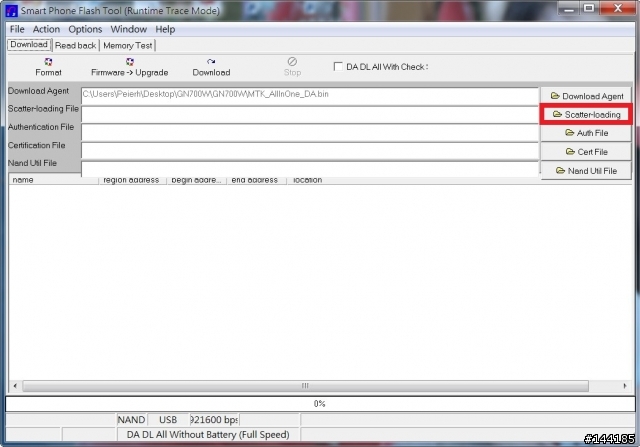Click the Nand Util File button
The height and width of the screenshot is (447, 640).
point(586,171)
